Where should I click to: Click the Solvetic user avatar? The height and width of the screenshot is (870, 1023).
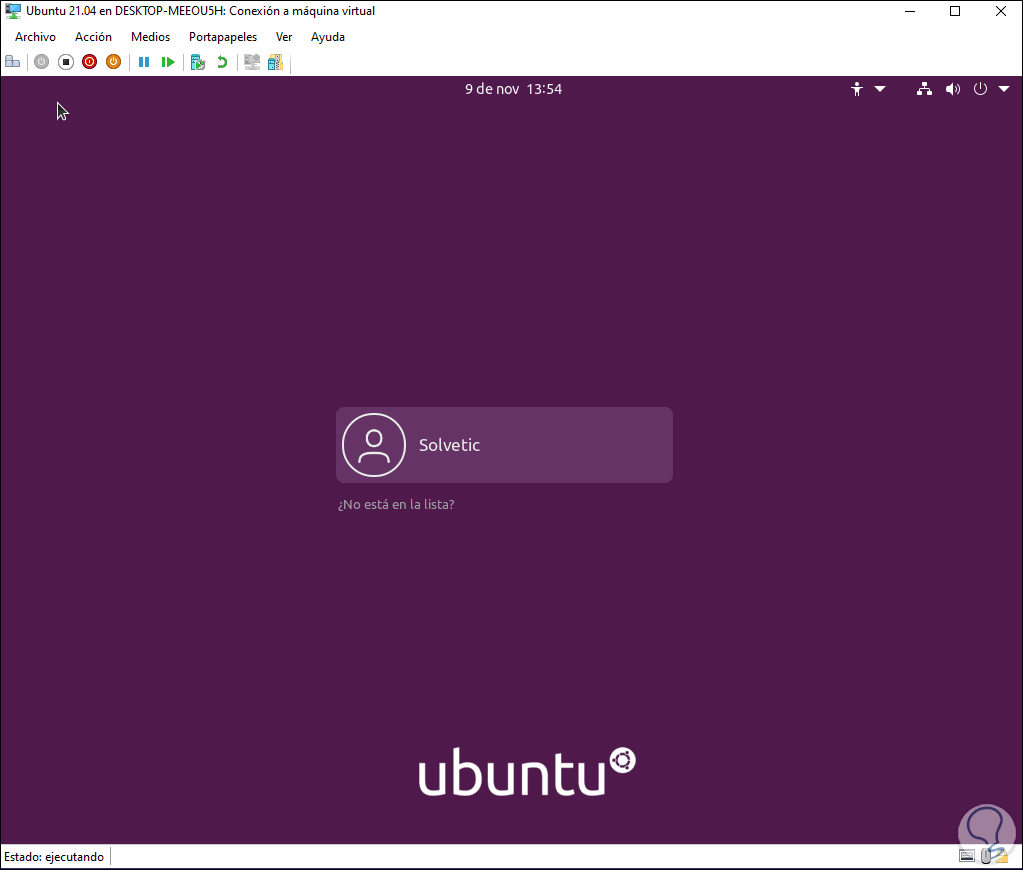click(x=374, y=445)
